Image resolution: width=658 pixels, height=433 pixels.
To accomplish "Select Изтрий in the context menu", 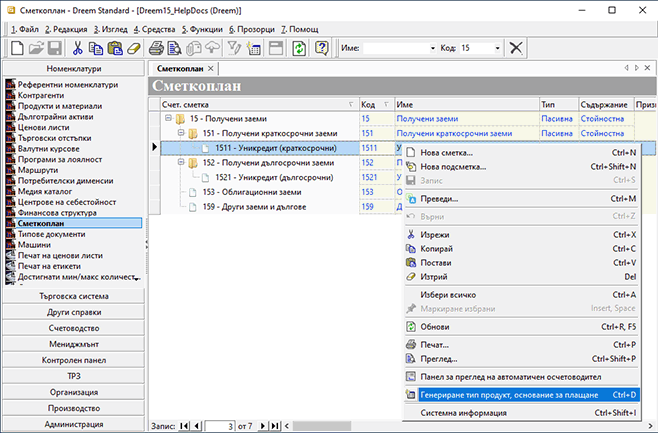I will [x=521, y=277].
